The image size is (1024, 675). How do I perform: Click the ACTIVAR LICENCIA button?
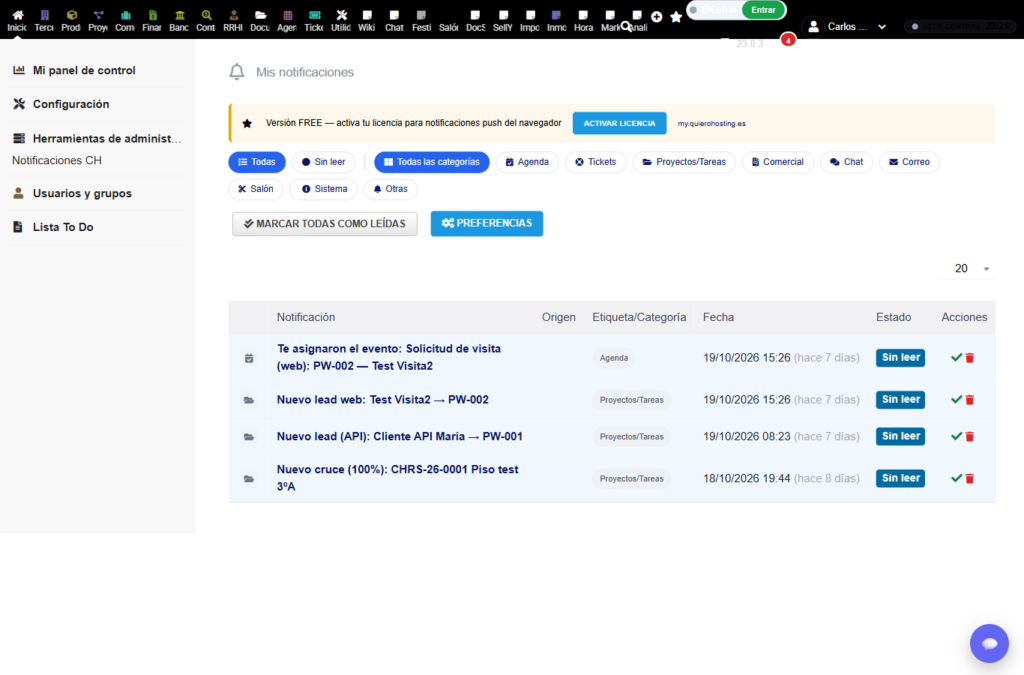[619, 123]
